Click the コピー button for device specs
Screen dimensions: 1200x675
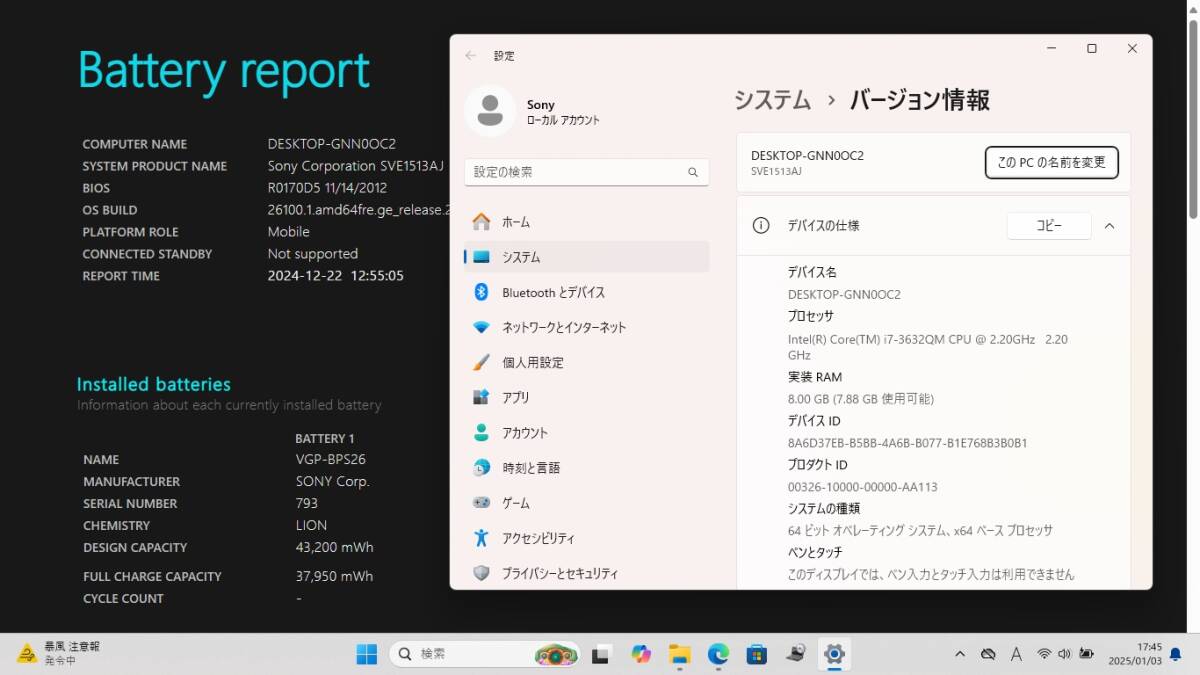point(1049,226)
